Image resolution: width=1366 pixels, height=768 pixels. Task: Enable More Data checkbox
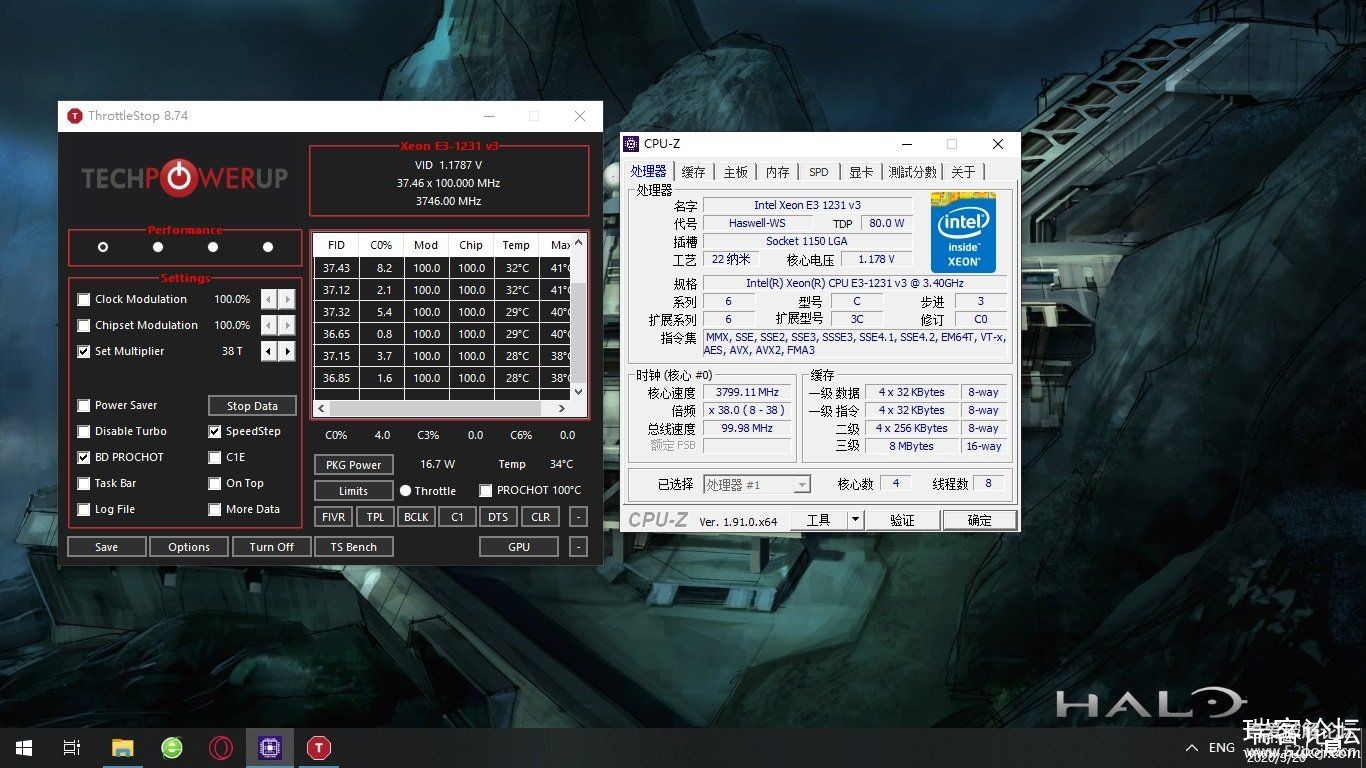(x=215, y=509)
